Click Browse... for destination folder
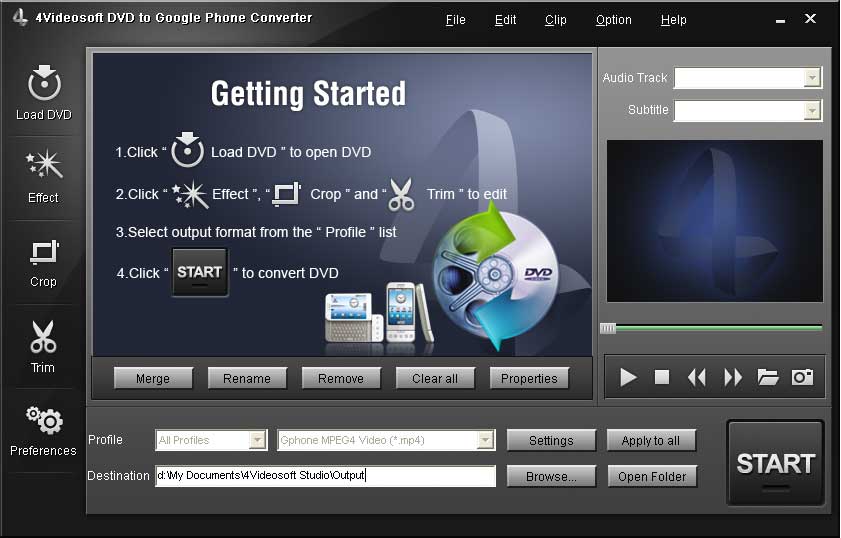Screen dimensions: 841x538 [x=551, y=476]
